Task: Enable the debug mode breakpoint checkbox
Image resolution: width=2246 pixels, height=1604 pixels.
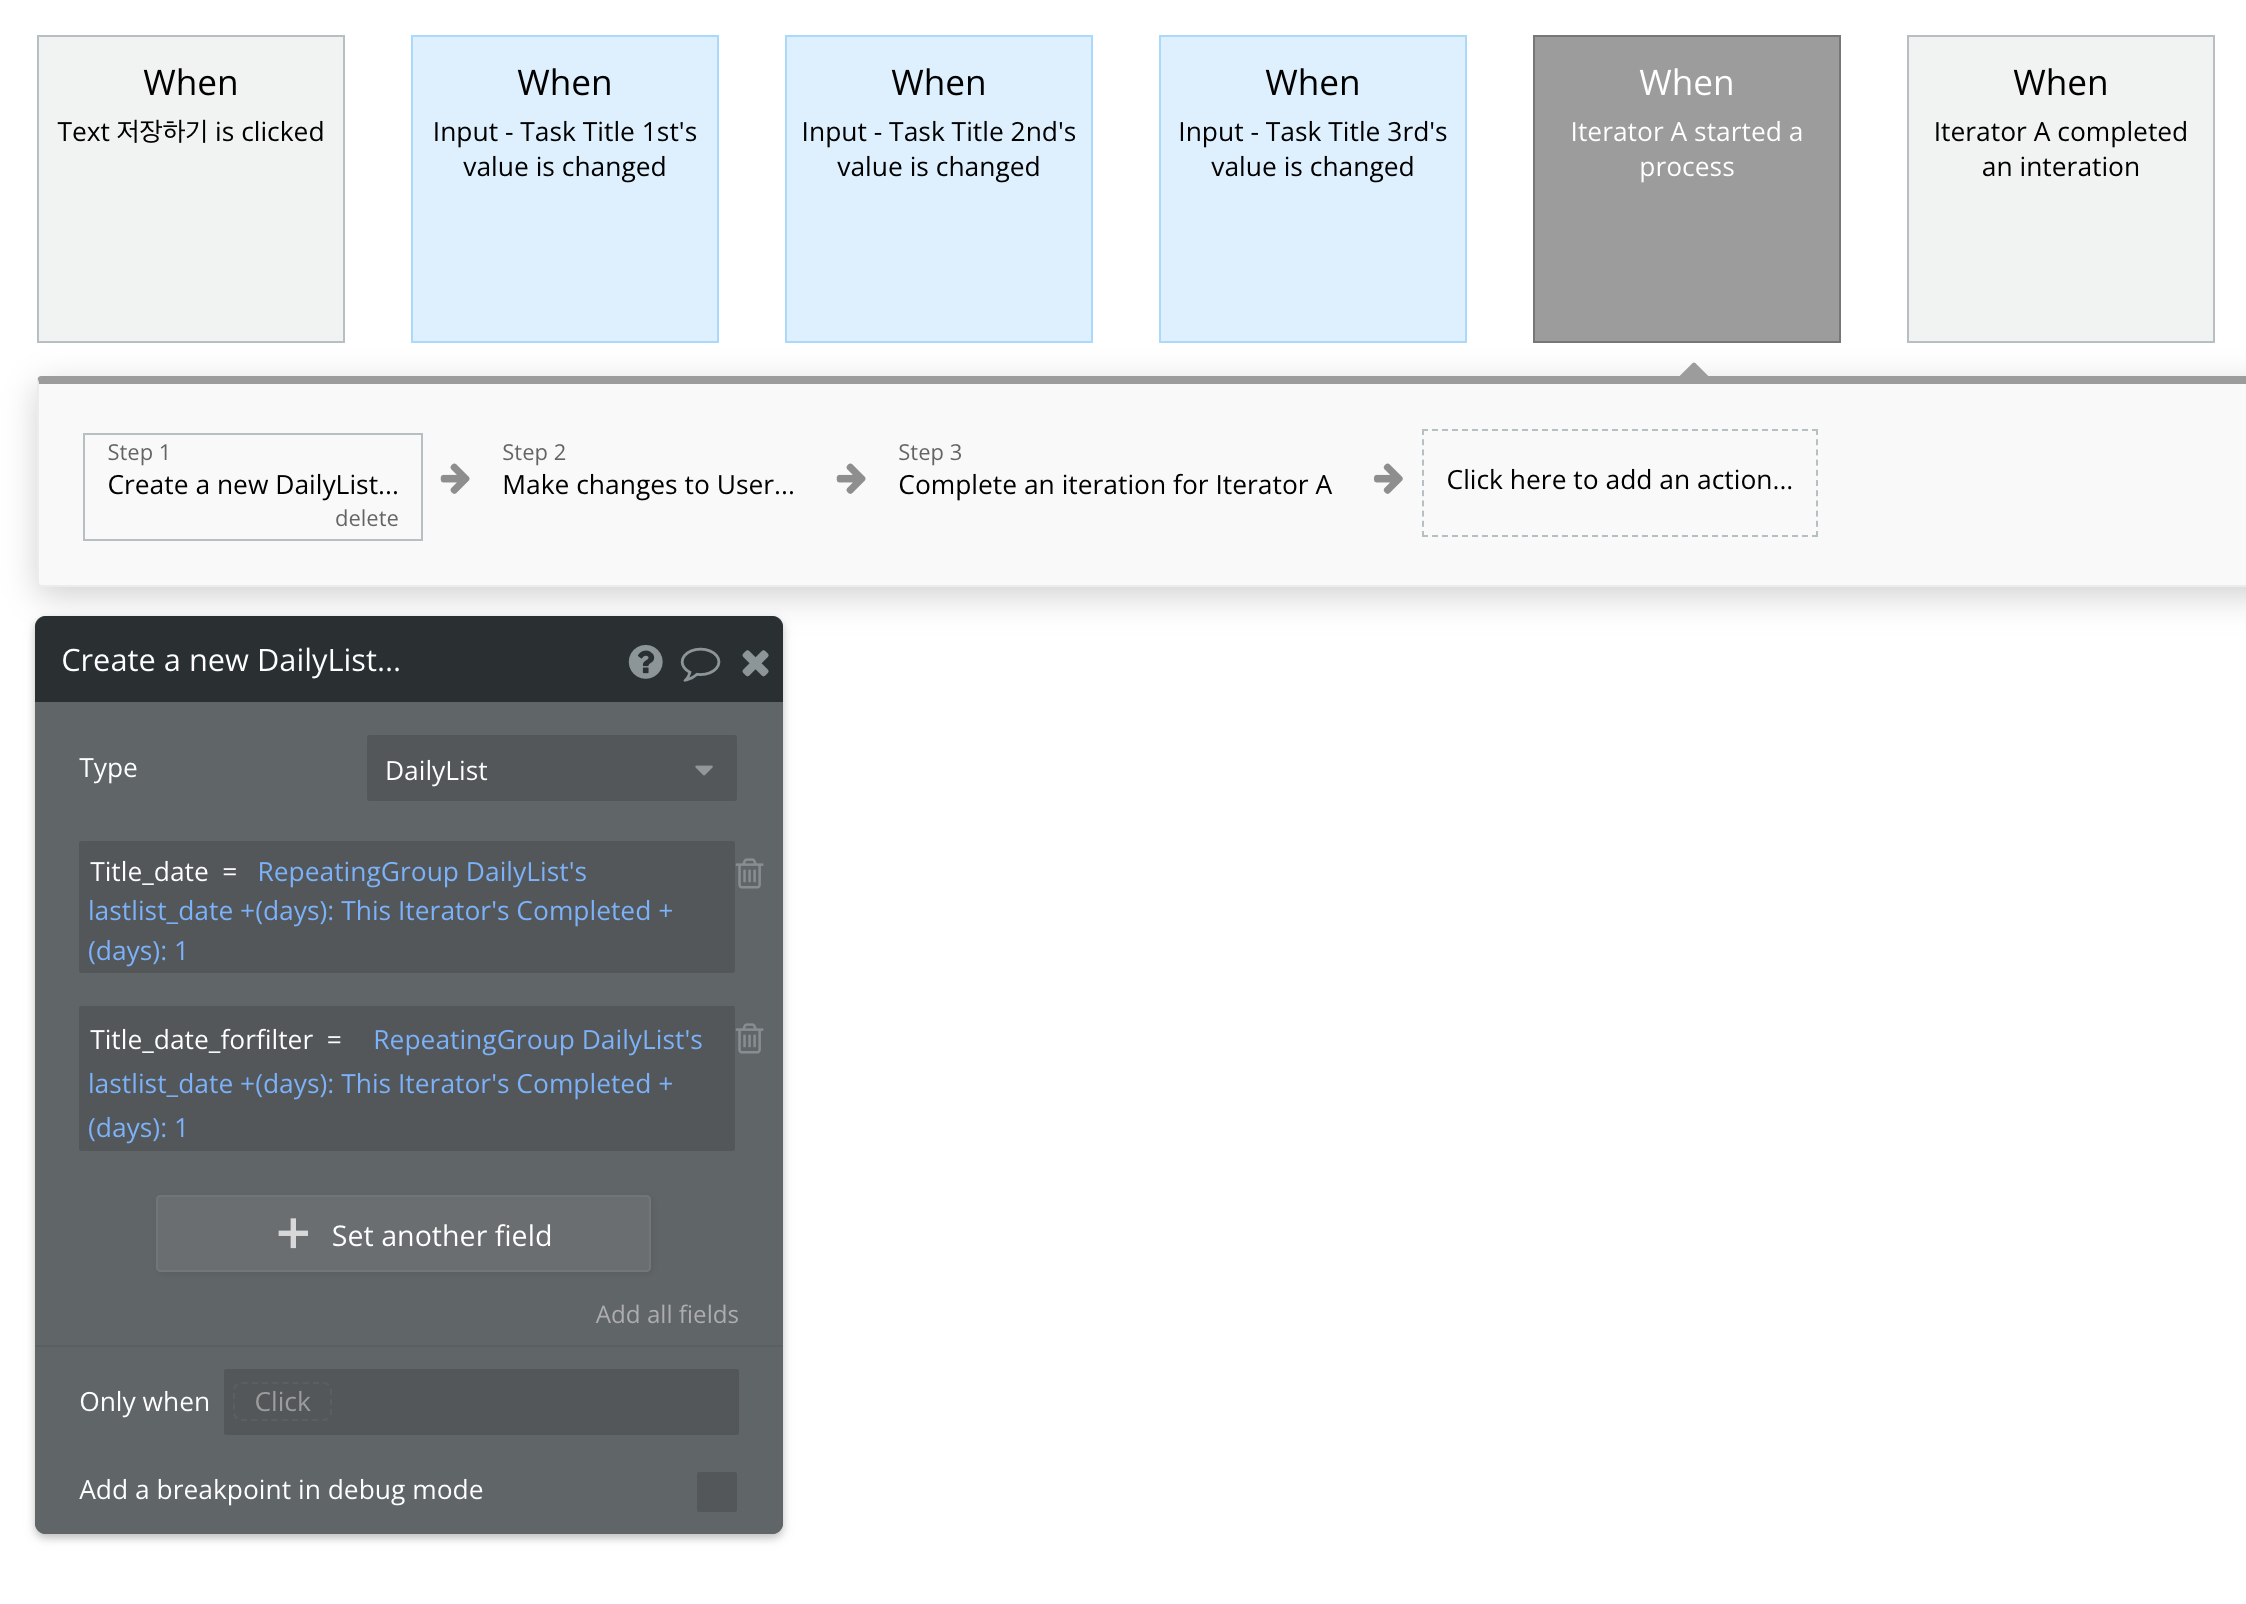Action: 716,1491
